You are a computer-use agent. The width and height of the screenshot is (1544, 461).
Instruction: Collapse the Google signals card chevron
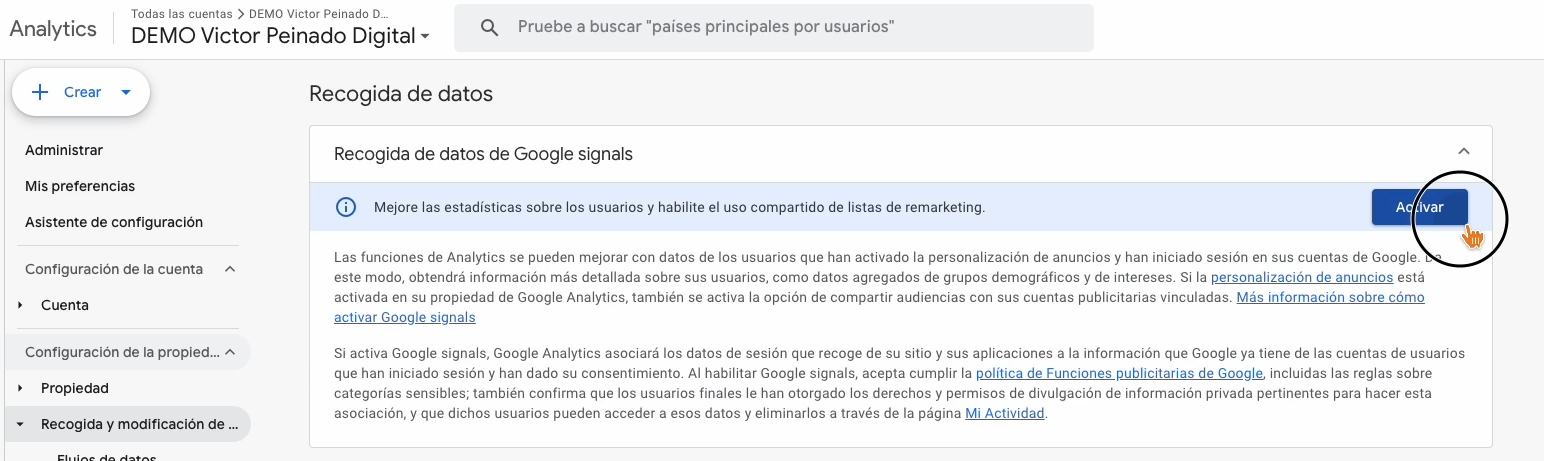pos(1463,152)
